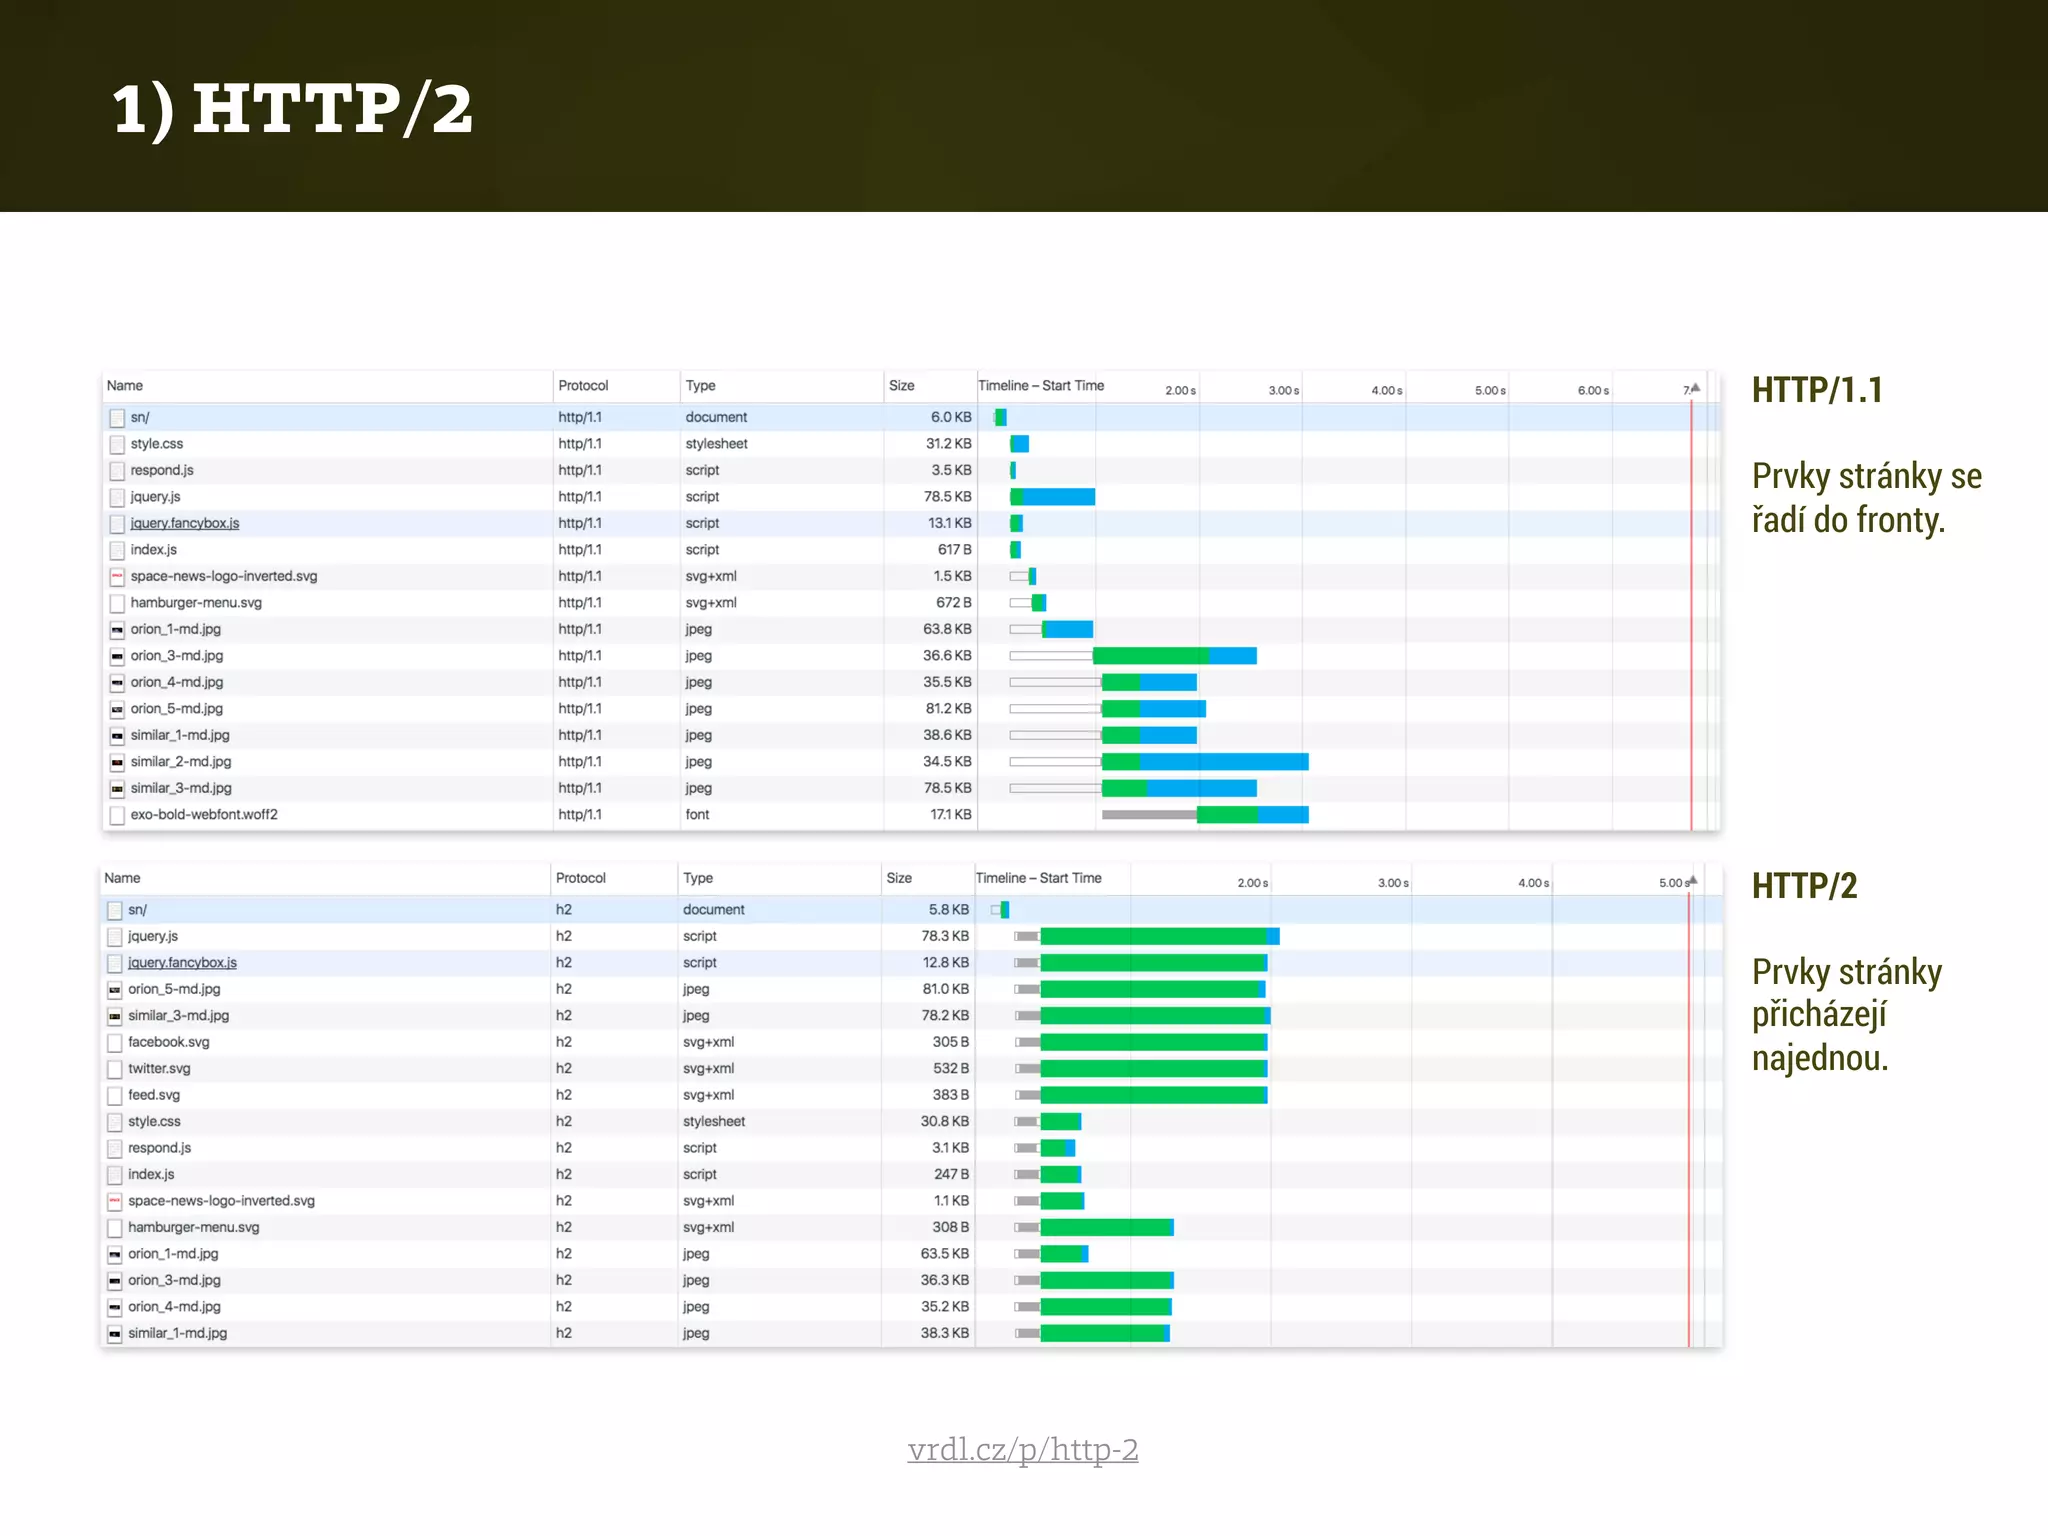2048x1536 pixels.
Task: Click the sort arrow in HTTP/2 timeline header
Action: 1692,881
